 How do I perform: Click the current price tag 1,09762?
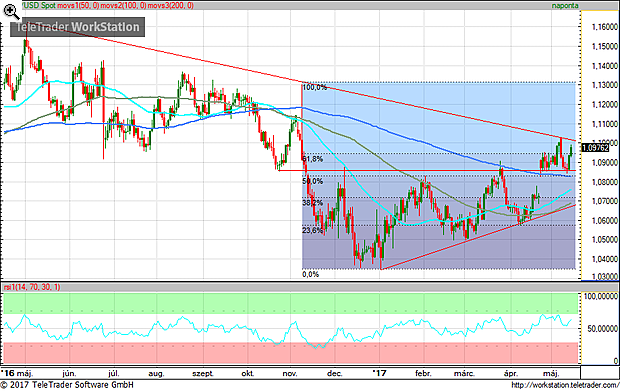[x=595, y=148]
